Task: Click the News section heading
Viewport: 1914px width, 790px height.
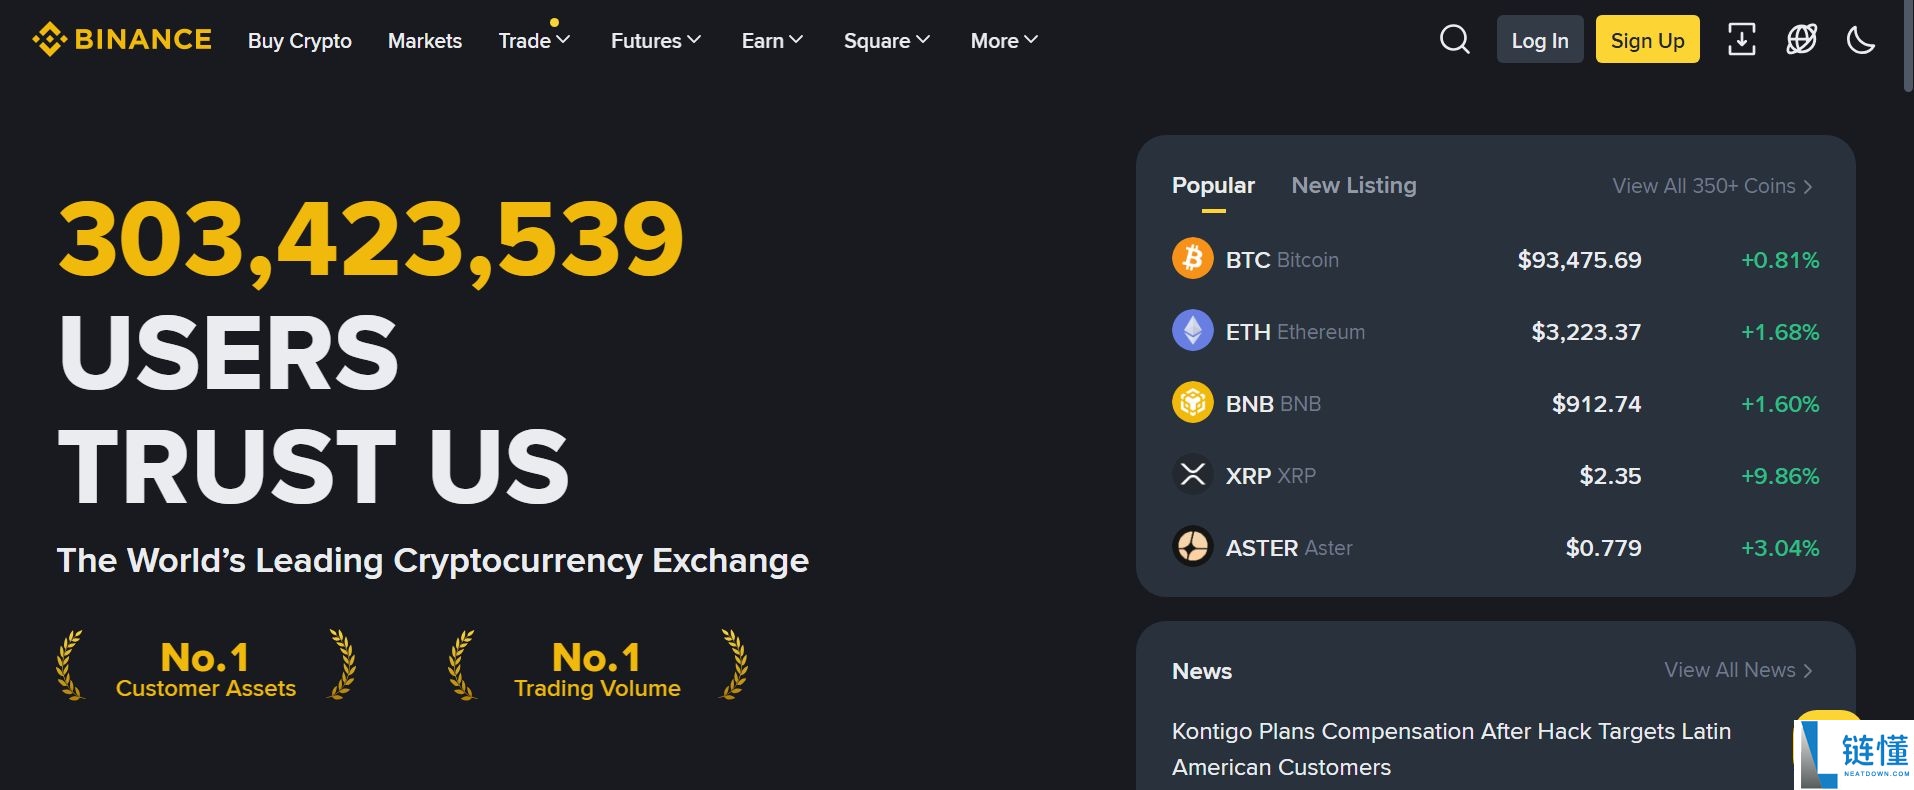Action: pyautogui.click(x=1202, y=671)
